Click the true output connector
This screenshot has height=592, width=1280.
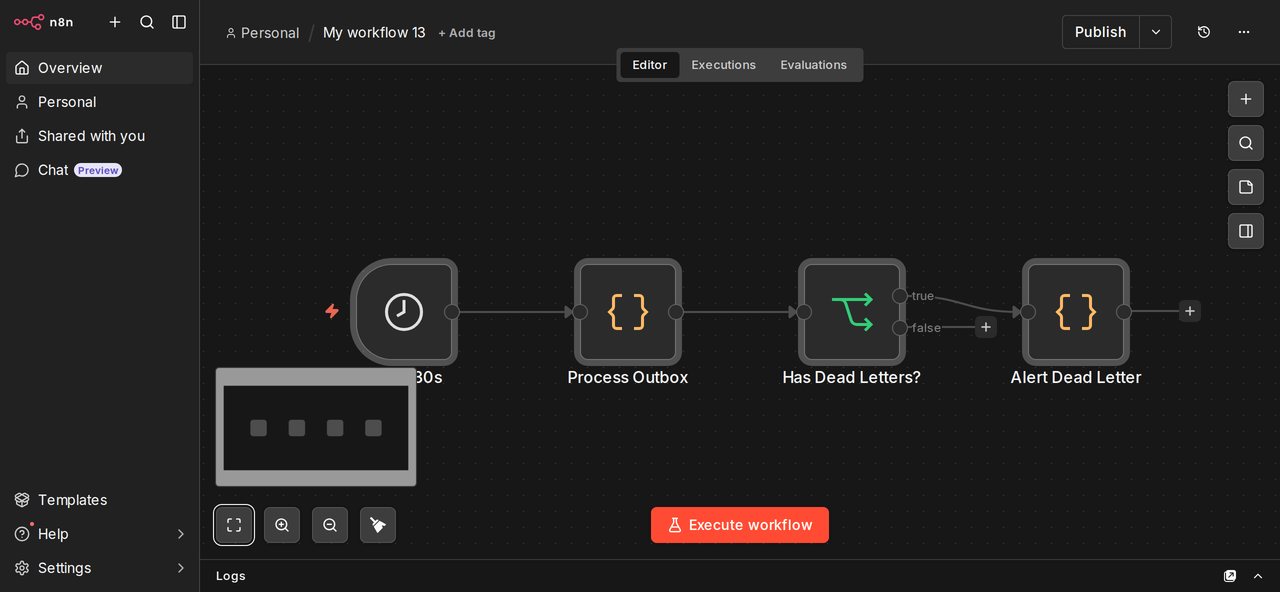coord(900,296)
